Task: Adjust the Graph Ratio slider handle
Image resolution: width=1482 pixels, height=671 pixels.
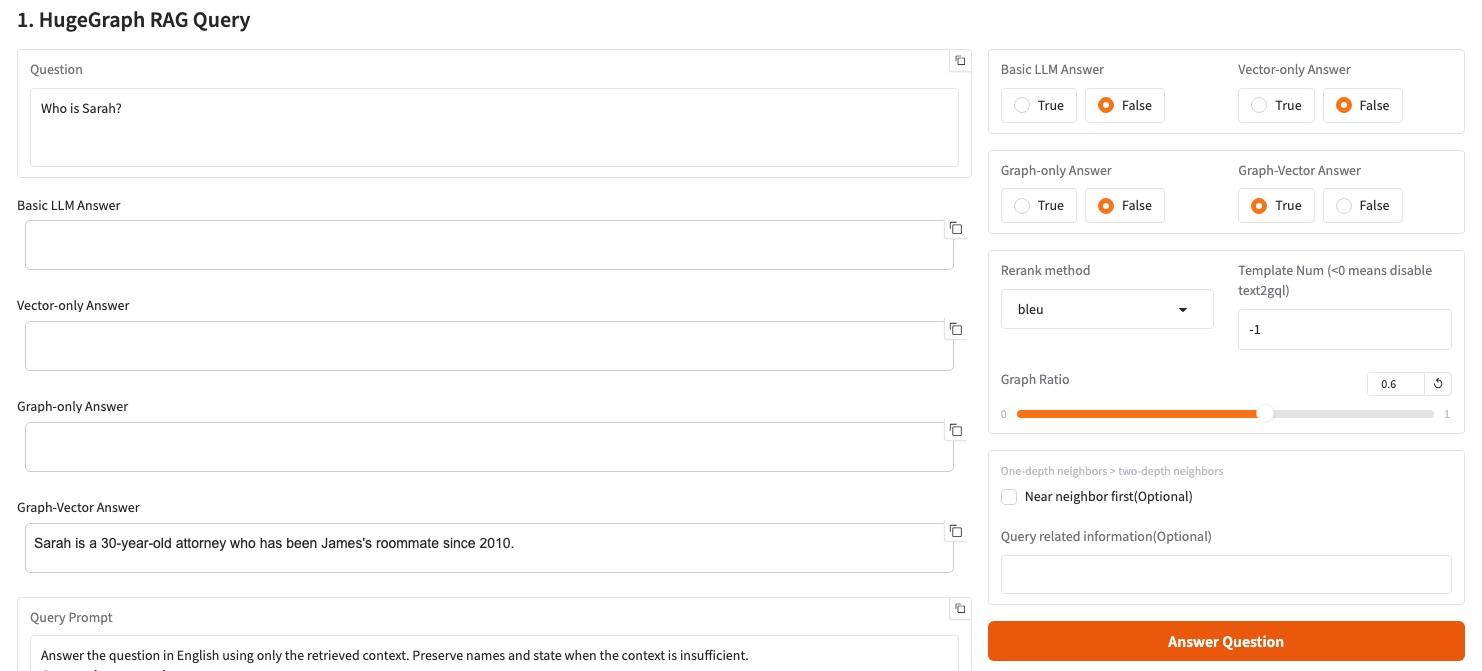Action: (1265, 414)
